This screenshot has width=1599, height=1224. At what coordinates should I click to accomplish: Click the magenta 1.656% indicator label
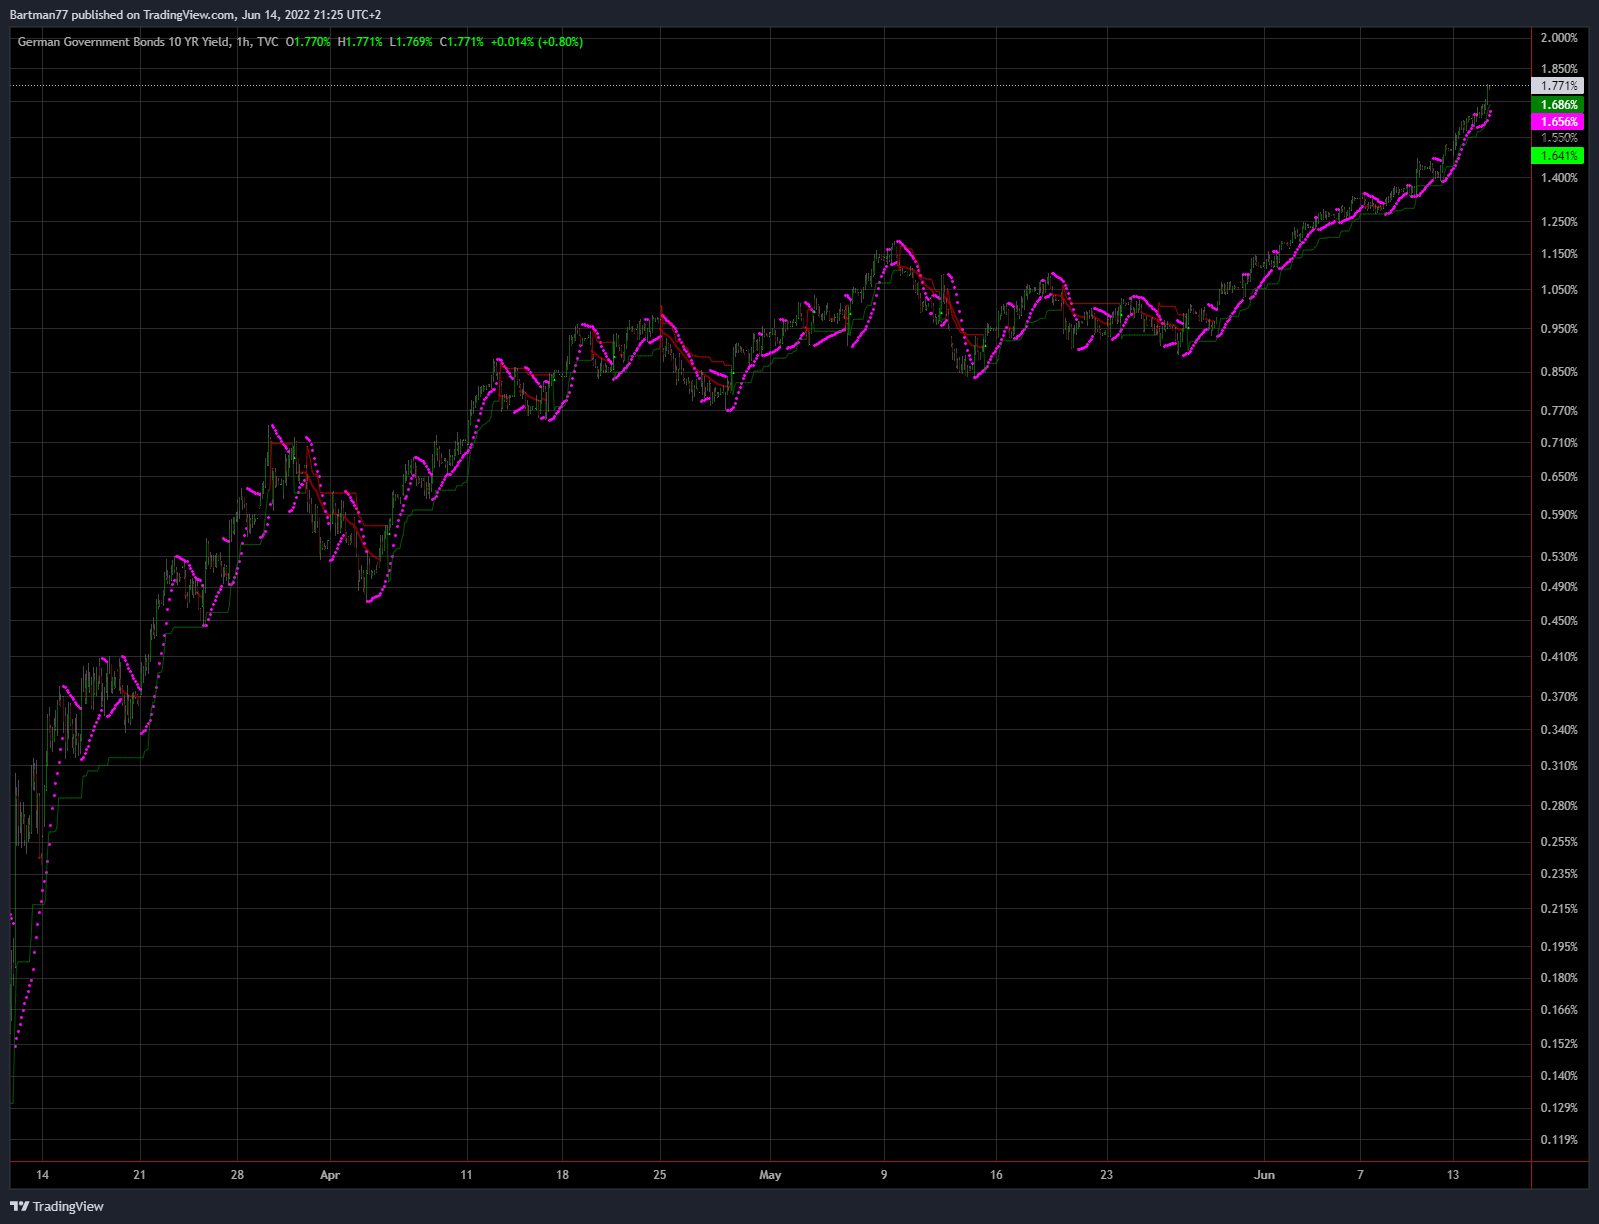pyautogui.click(x=1558, y=122)
